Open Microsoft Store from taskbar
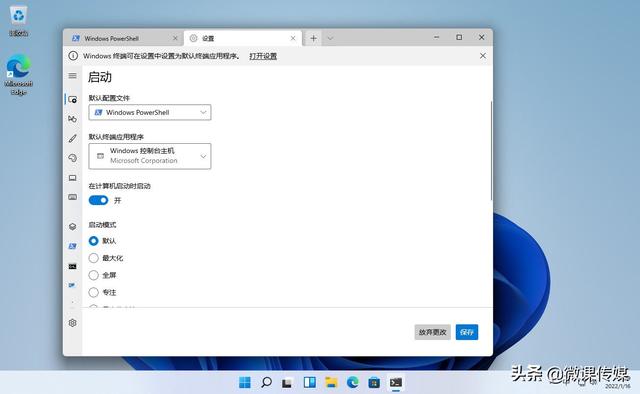The image size is (640, 394). [x=374, y=383]
